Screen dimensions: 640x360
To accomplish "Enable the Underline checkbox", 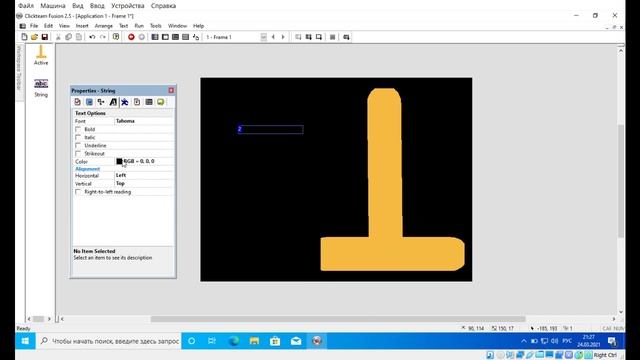I will point(78,146).
